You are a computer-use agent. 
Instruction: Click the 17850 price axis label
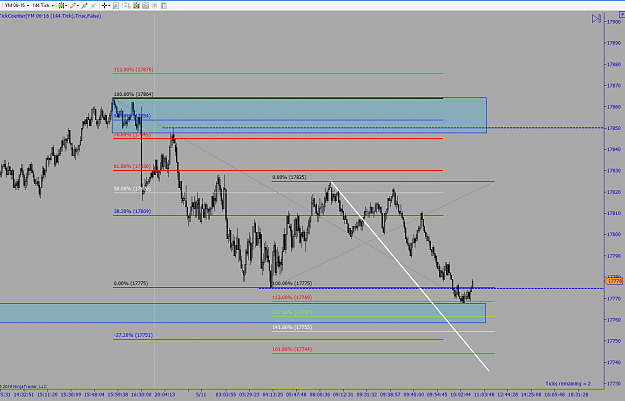pos(614,128)
